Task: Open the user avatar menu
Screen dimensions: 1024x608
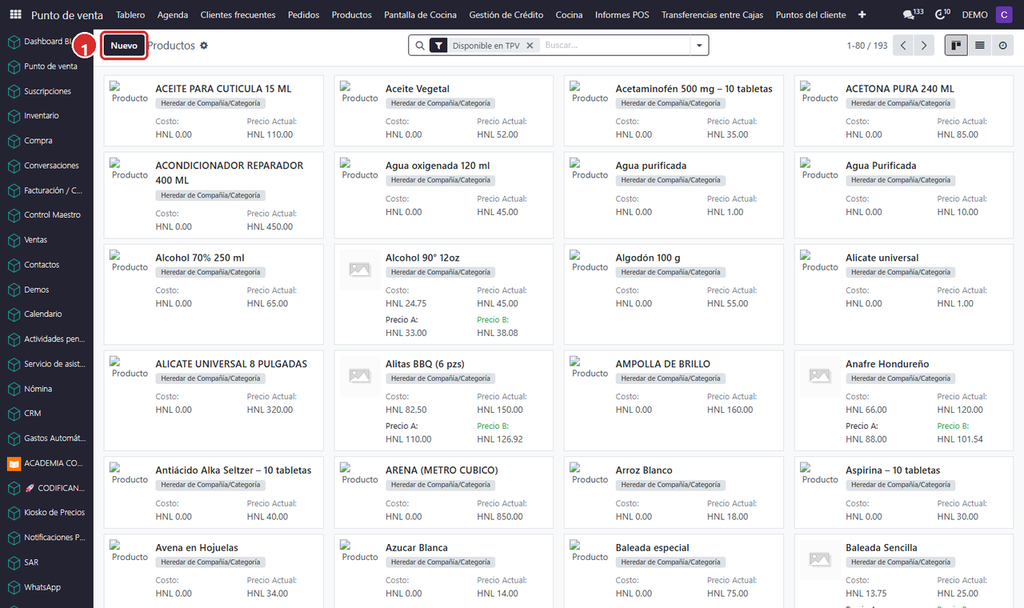Action: 1004,14
